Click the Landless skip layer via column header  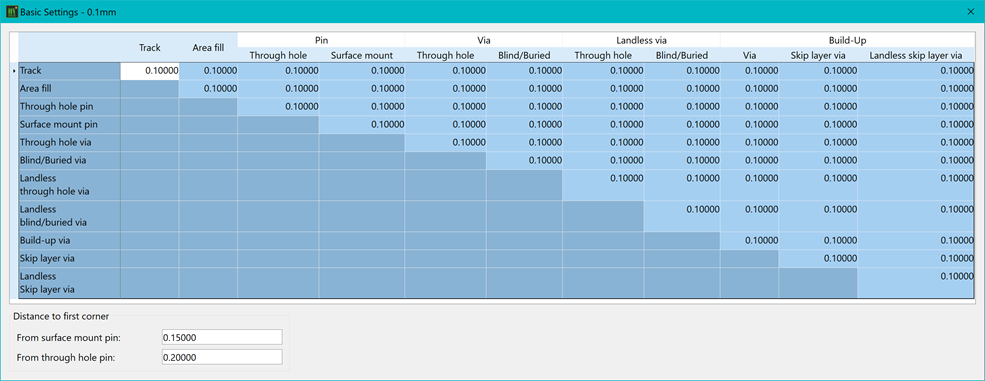[916, 55]
